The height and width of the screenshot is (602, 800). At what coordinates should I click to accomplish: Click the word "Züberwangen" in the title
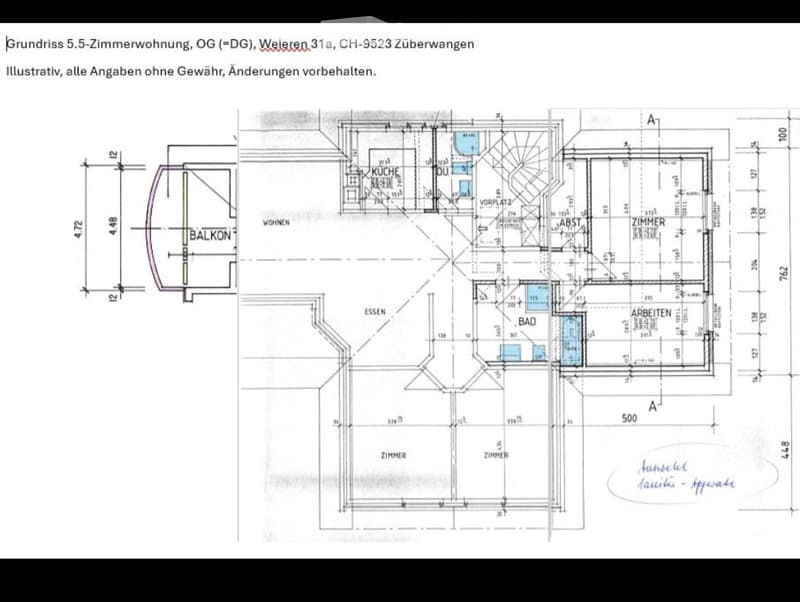(x=434, y=44)
